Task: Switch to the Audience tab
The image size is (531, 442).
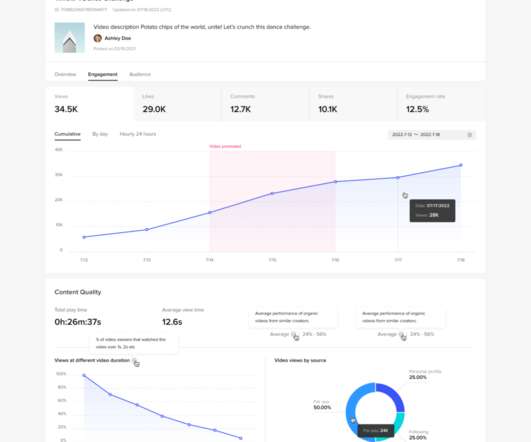Action: [140, 74]
